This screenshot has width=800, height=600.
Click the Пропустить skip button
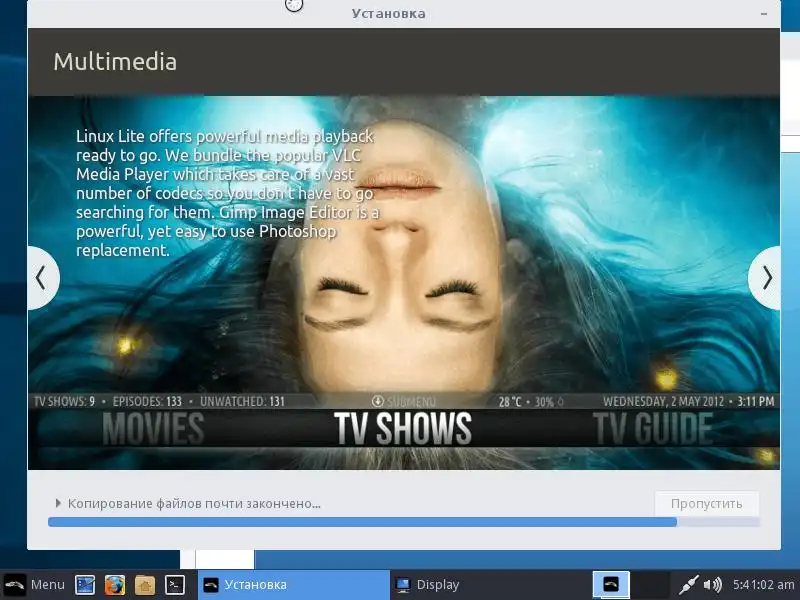[707, 504]
